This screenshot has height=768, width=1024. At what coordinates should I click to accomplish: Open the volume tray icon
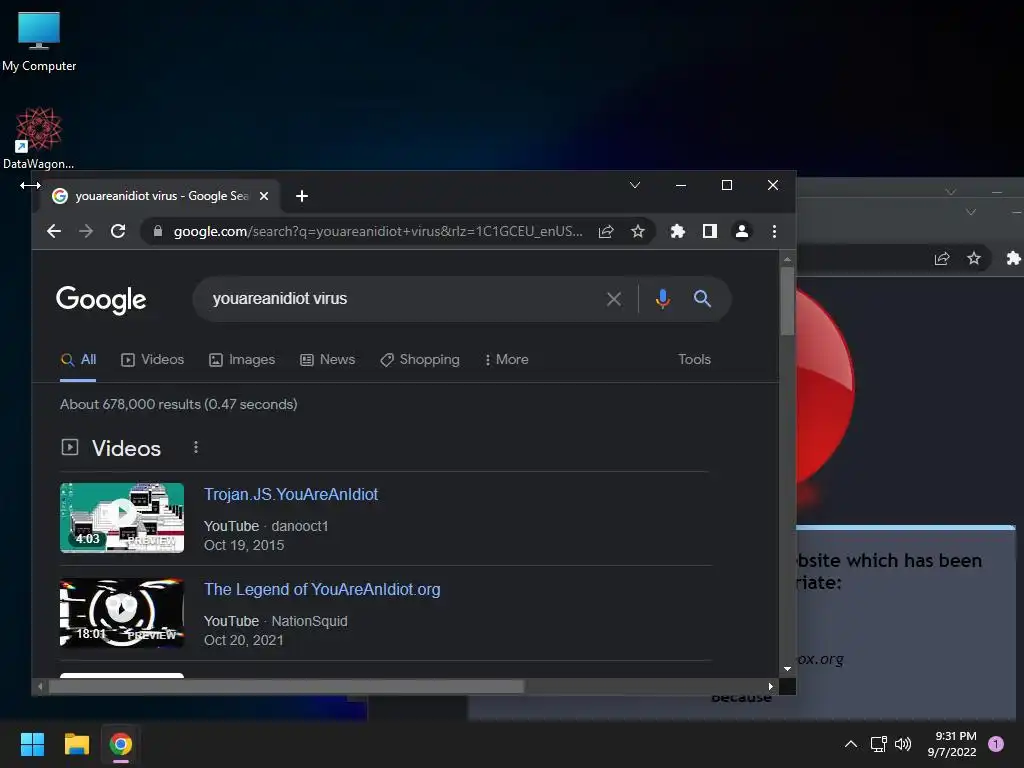tap(903, 744)
